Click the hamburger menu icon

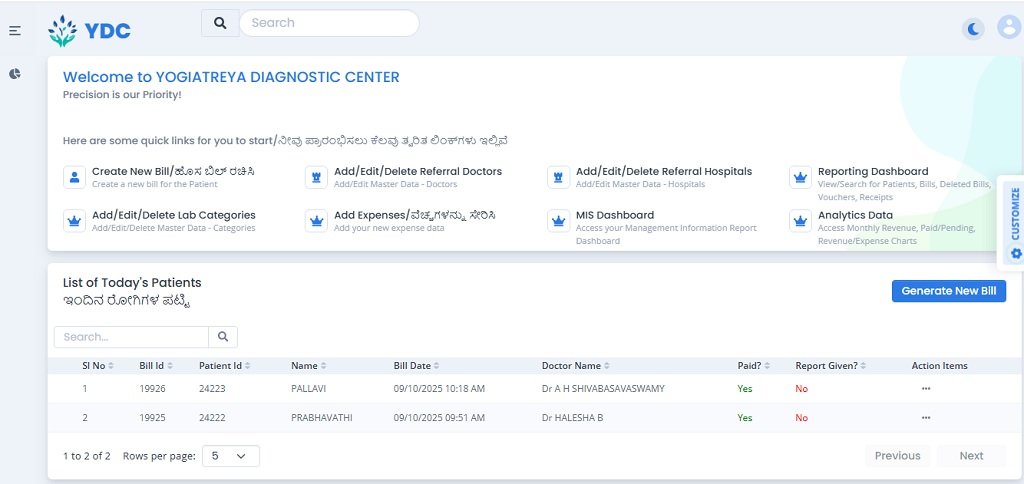pos(15,31)
